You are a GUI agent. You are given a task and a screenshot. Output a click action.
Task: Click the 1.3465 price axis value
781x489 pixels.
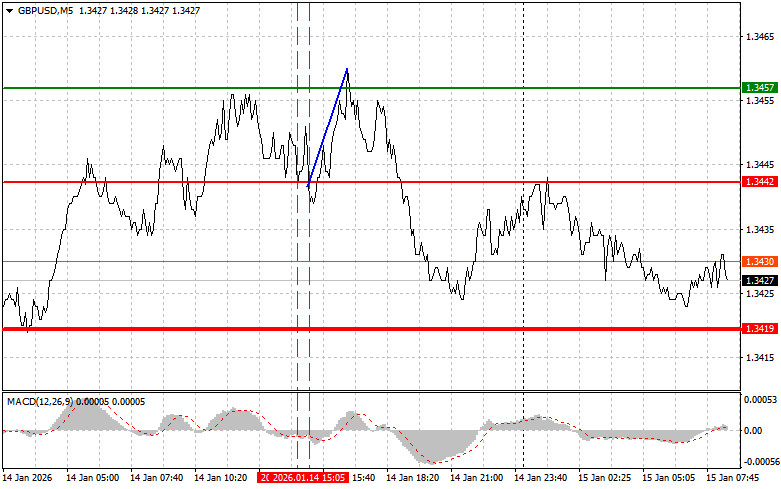tap(760, 37)
